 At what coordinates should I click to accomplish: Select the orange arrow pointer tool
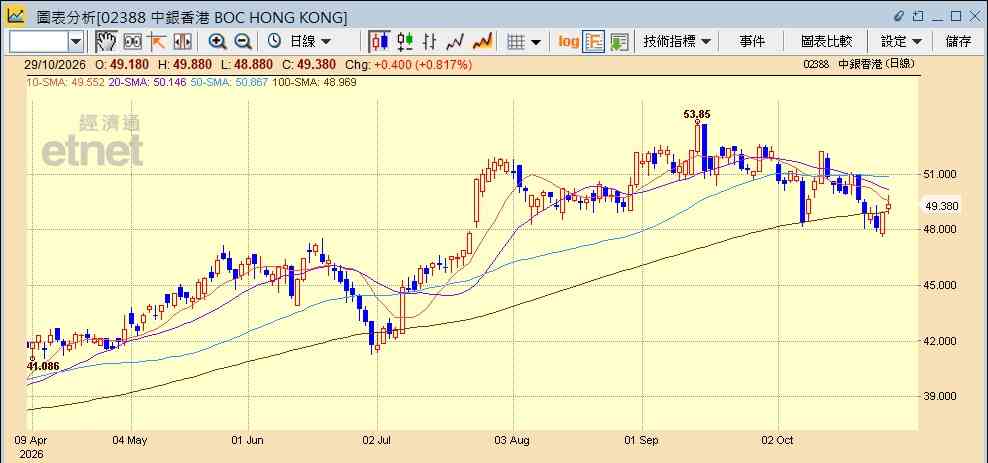pyautogui.click(x=156, y=42)
